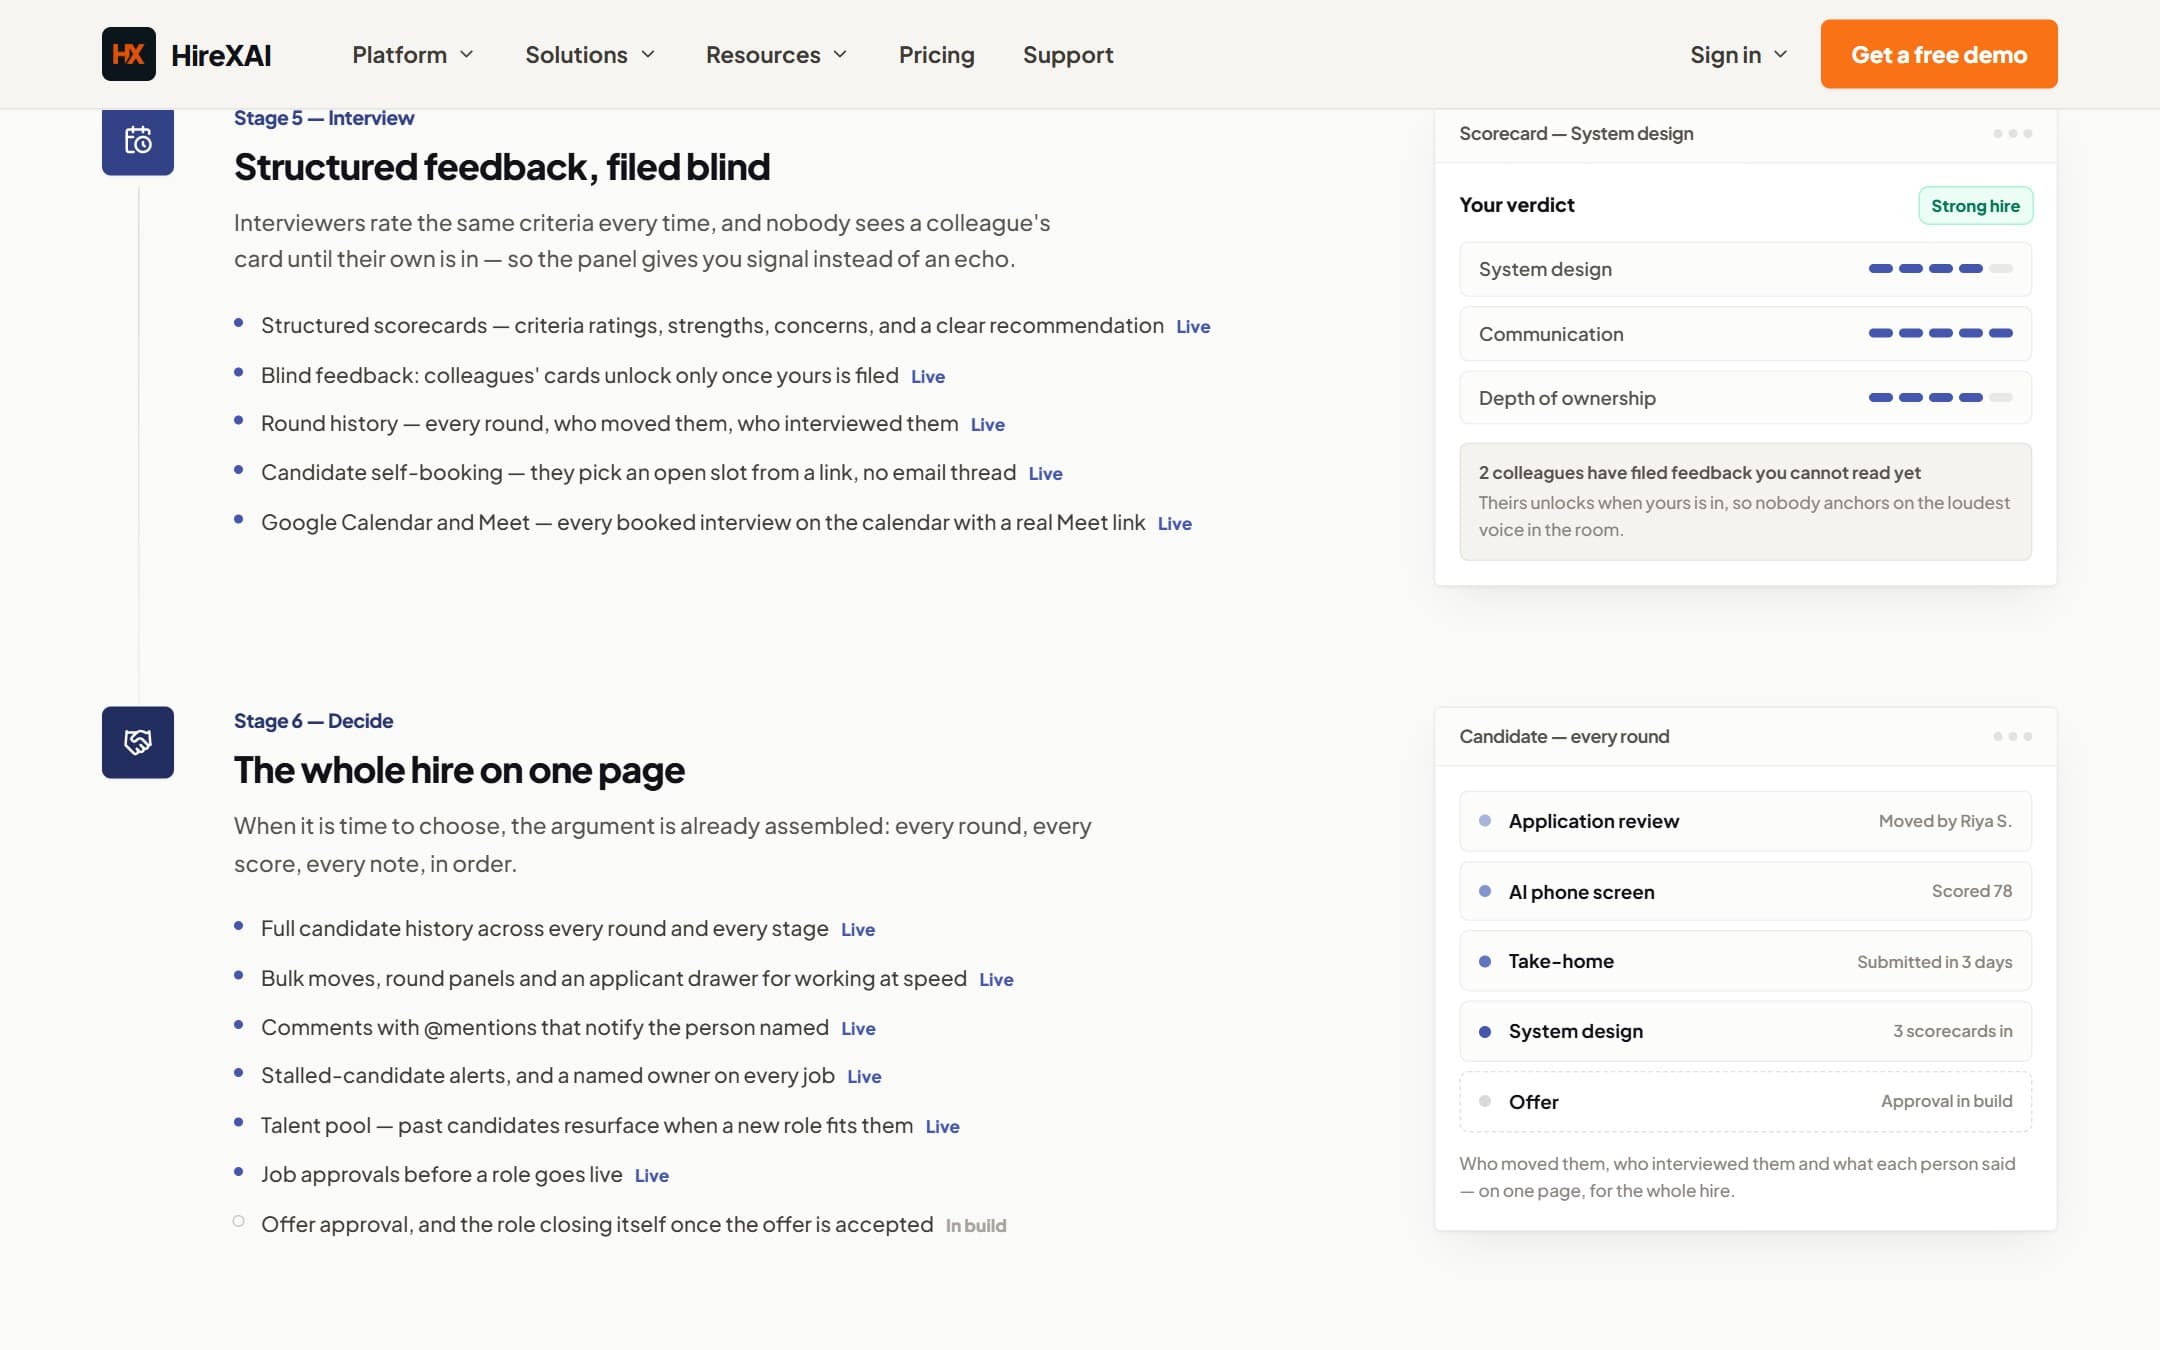Click the Stage 6 Decide handshake icon

click(138, 742)
